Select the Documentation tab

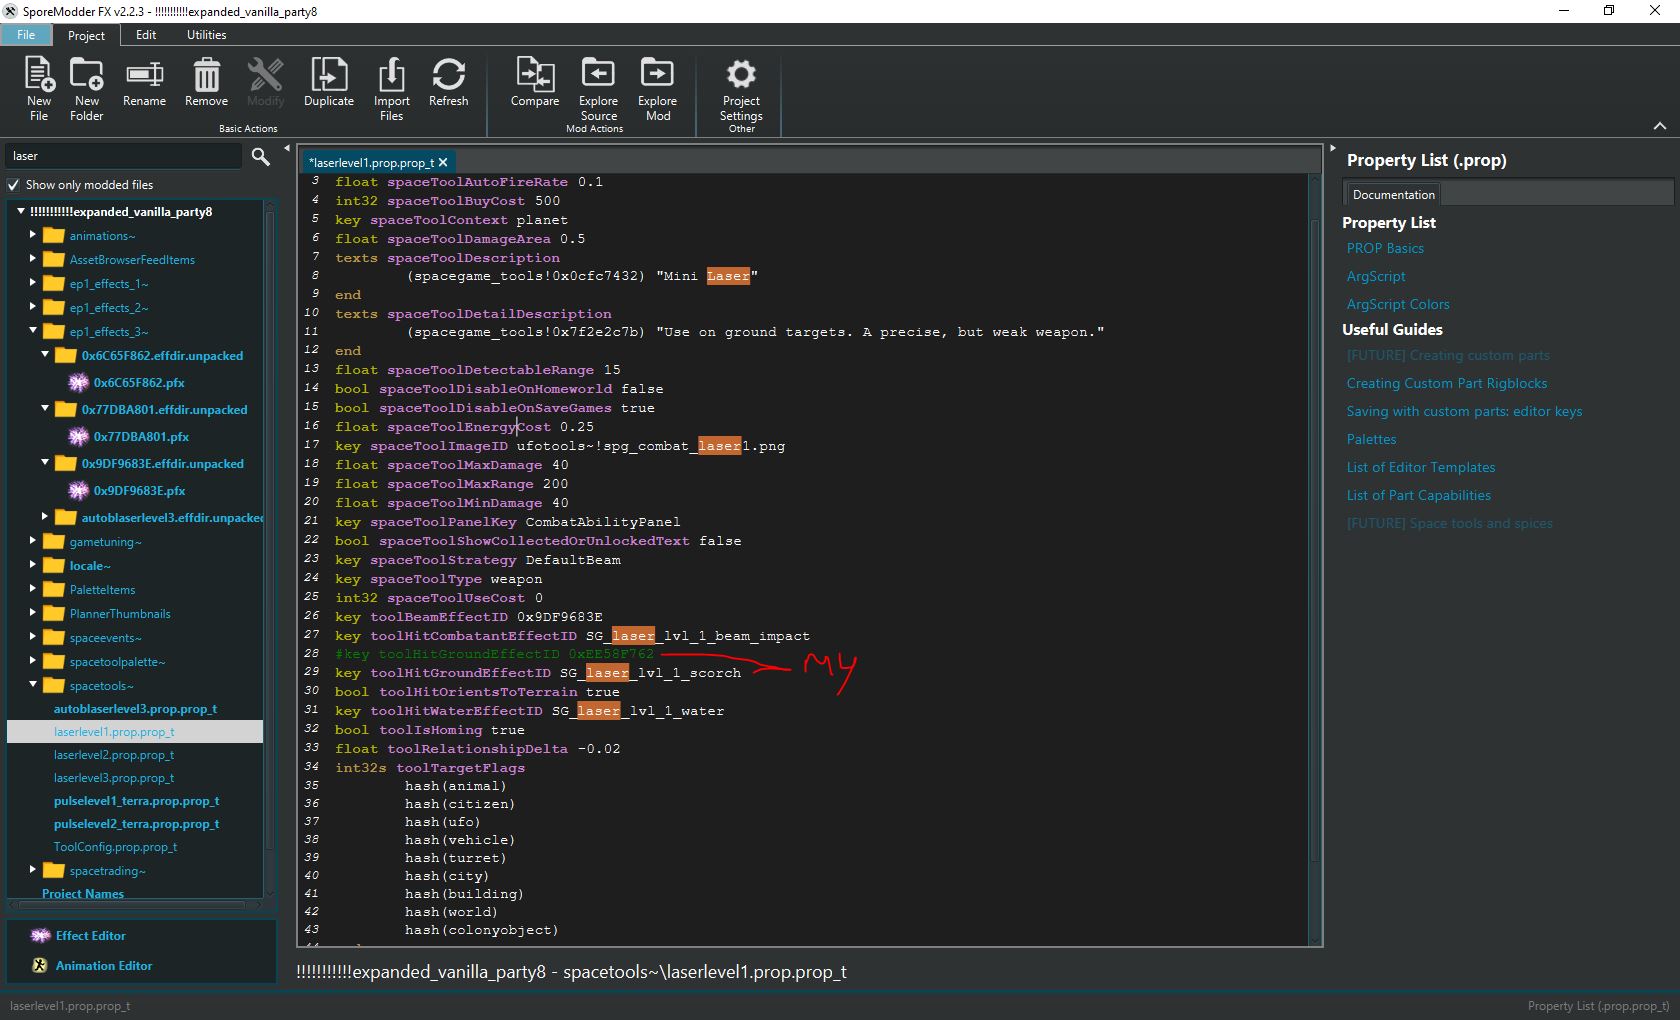click(x=1393, y=194)
